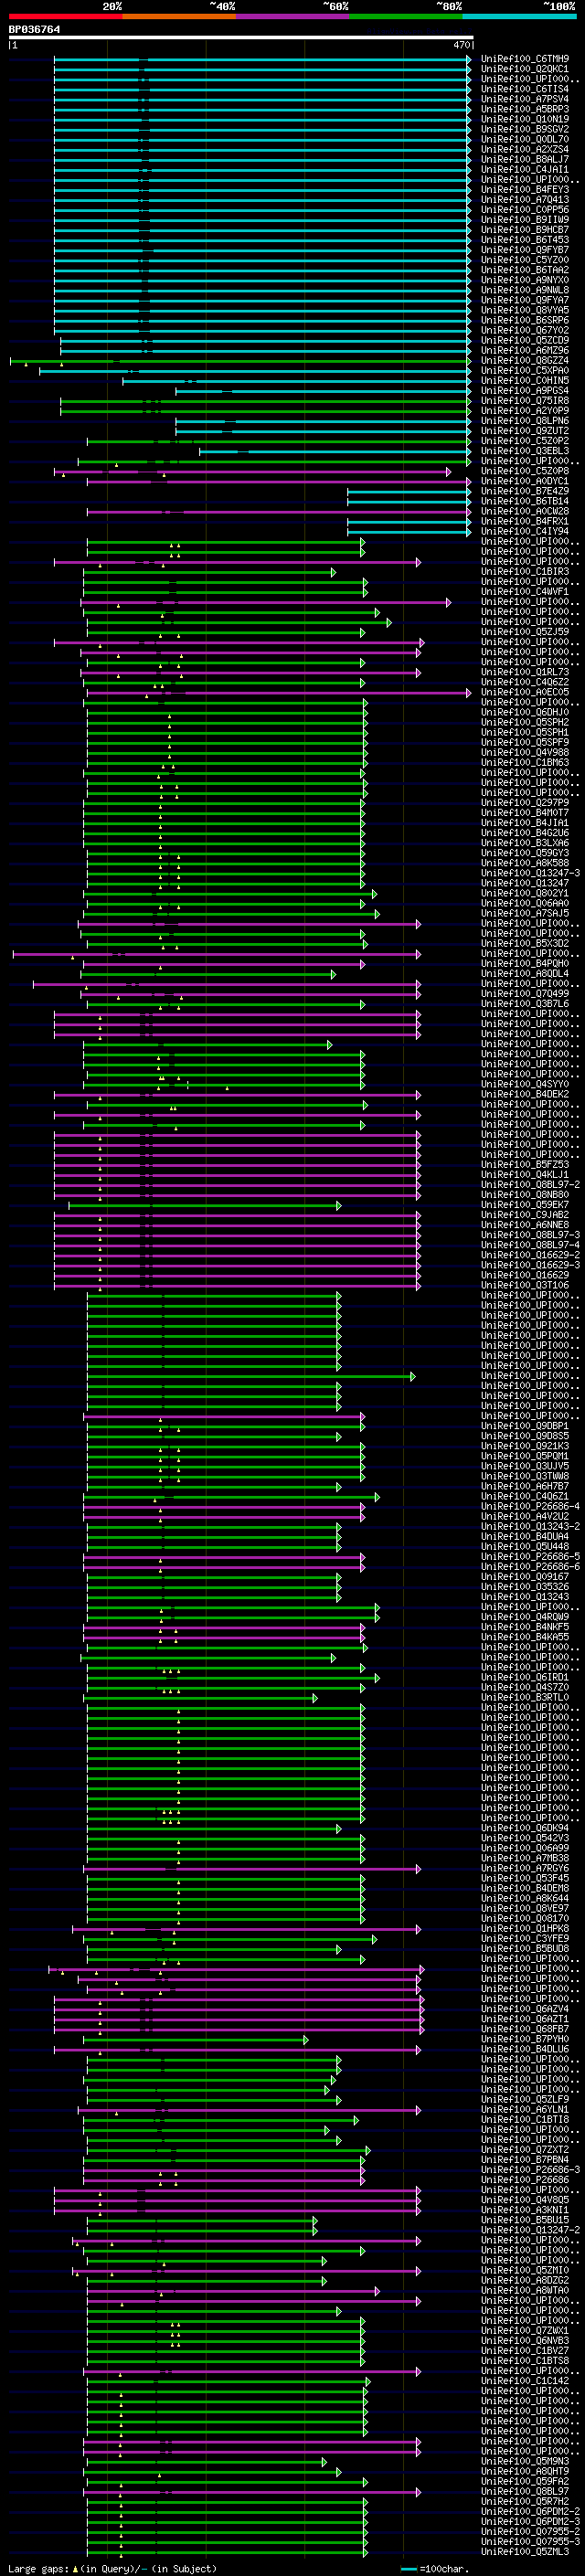Click label UniRef100_B6T453
This screenshot has width=585, height=2576.
click(x=525, y=240)
